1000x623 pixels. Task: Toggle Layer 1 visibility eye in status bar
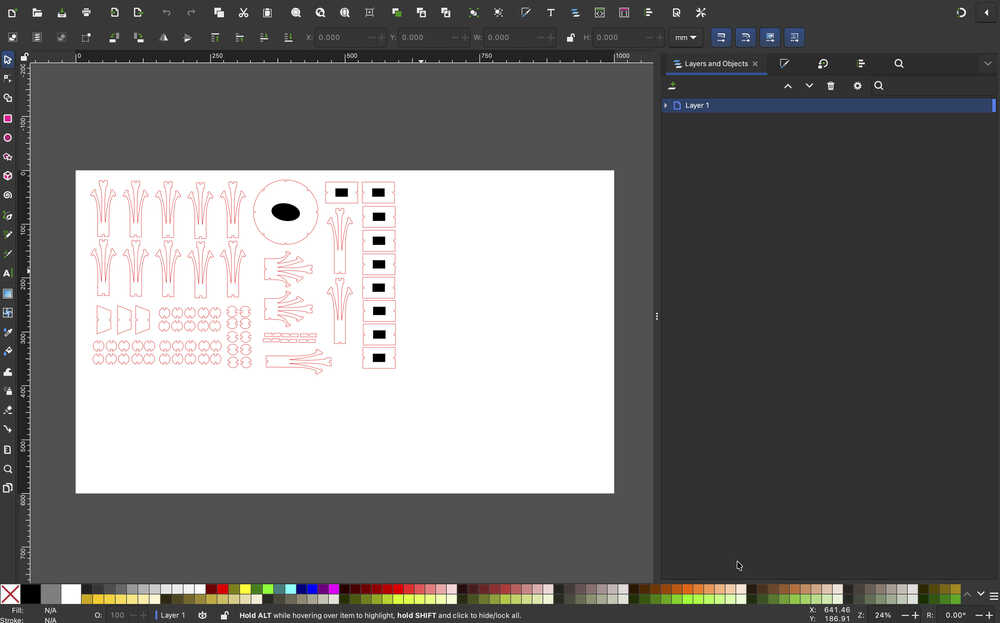[202, 615]
